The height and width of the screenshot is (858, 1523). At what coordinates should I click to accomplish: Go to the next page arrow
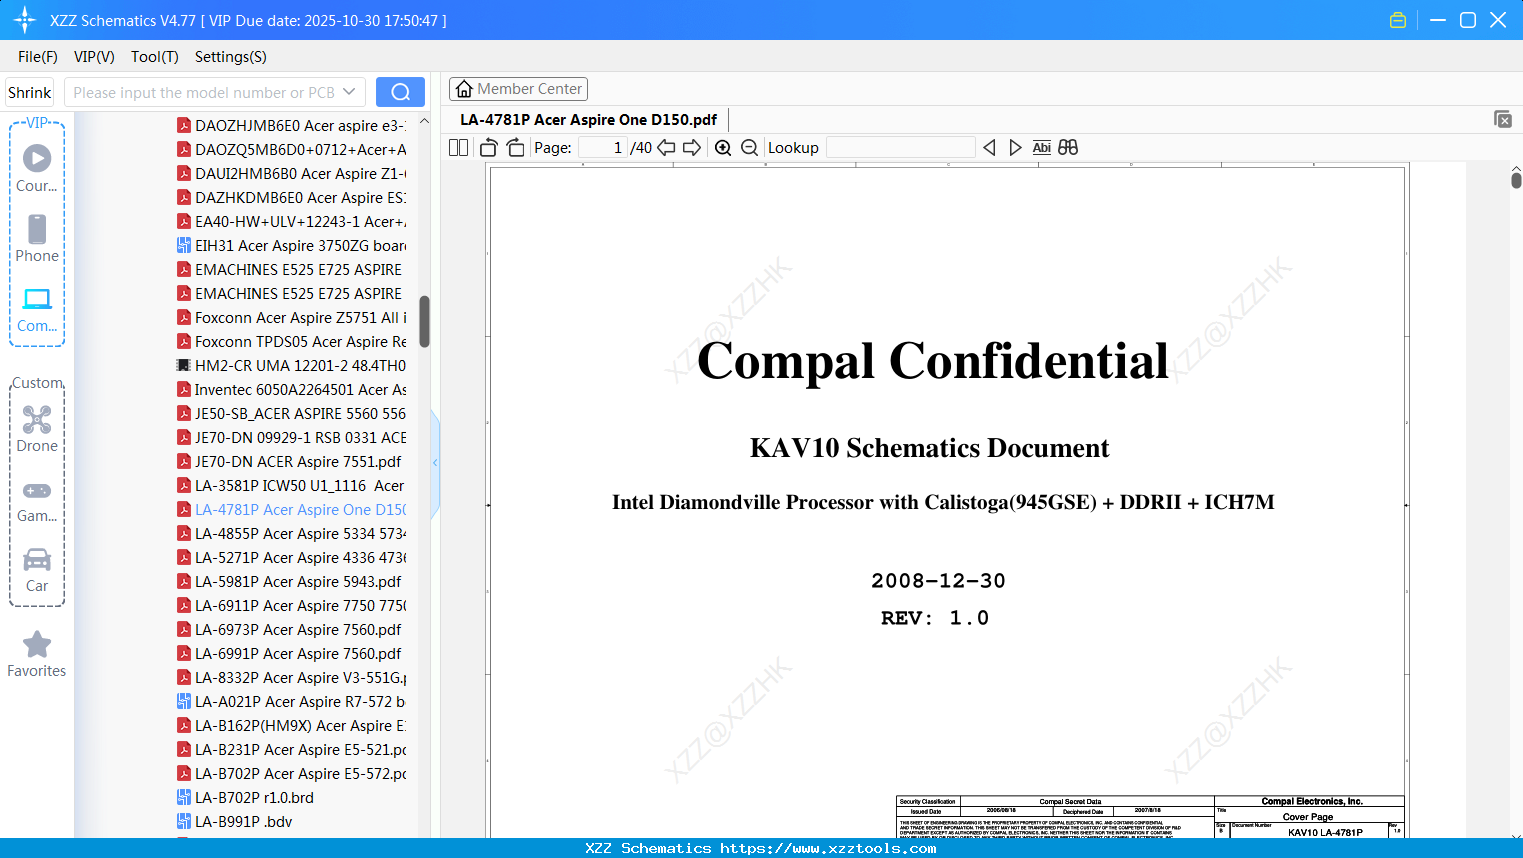tap(692, 148)
